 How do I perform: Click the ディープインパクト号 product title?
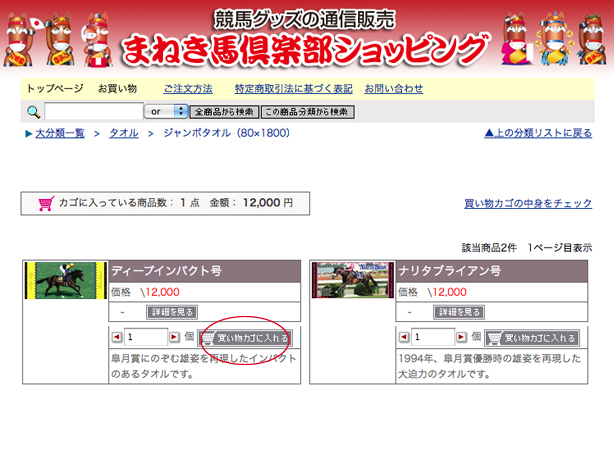166,271
